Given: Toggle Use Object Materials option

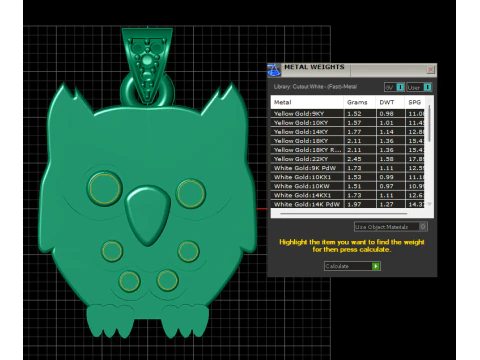Looking at the screenshot, I should tap(391, 227).
